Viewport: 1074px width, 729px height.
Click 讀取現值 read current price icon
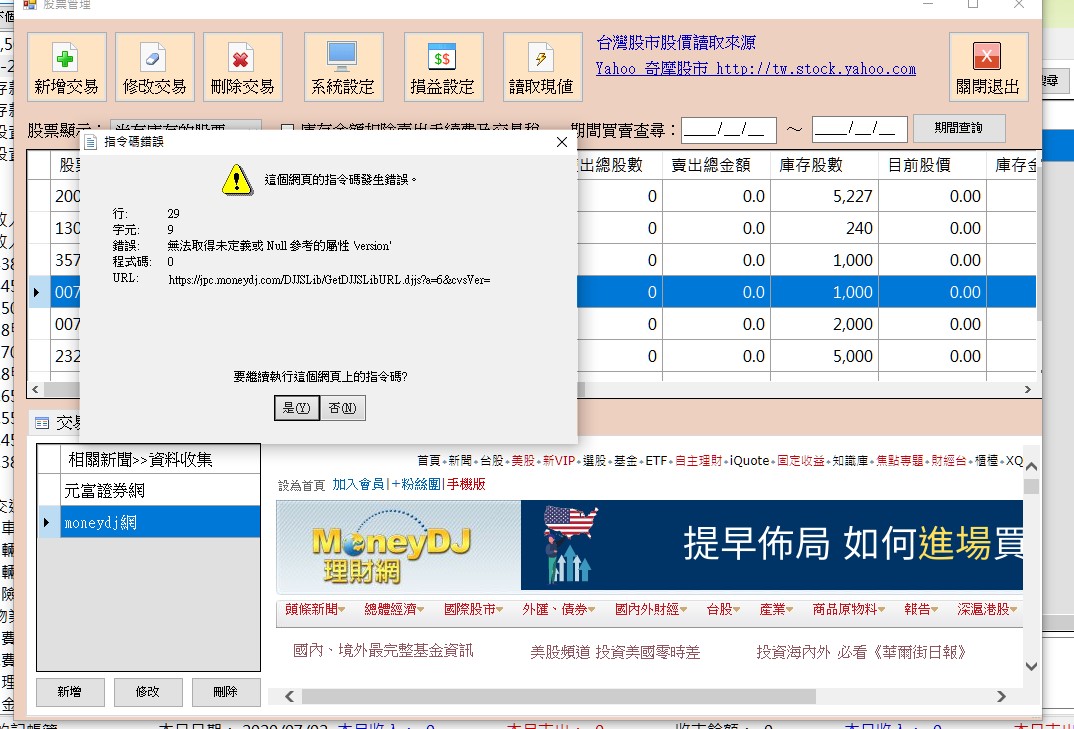pos(542,67)
